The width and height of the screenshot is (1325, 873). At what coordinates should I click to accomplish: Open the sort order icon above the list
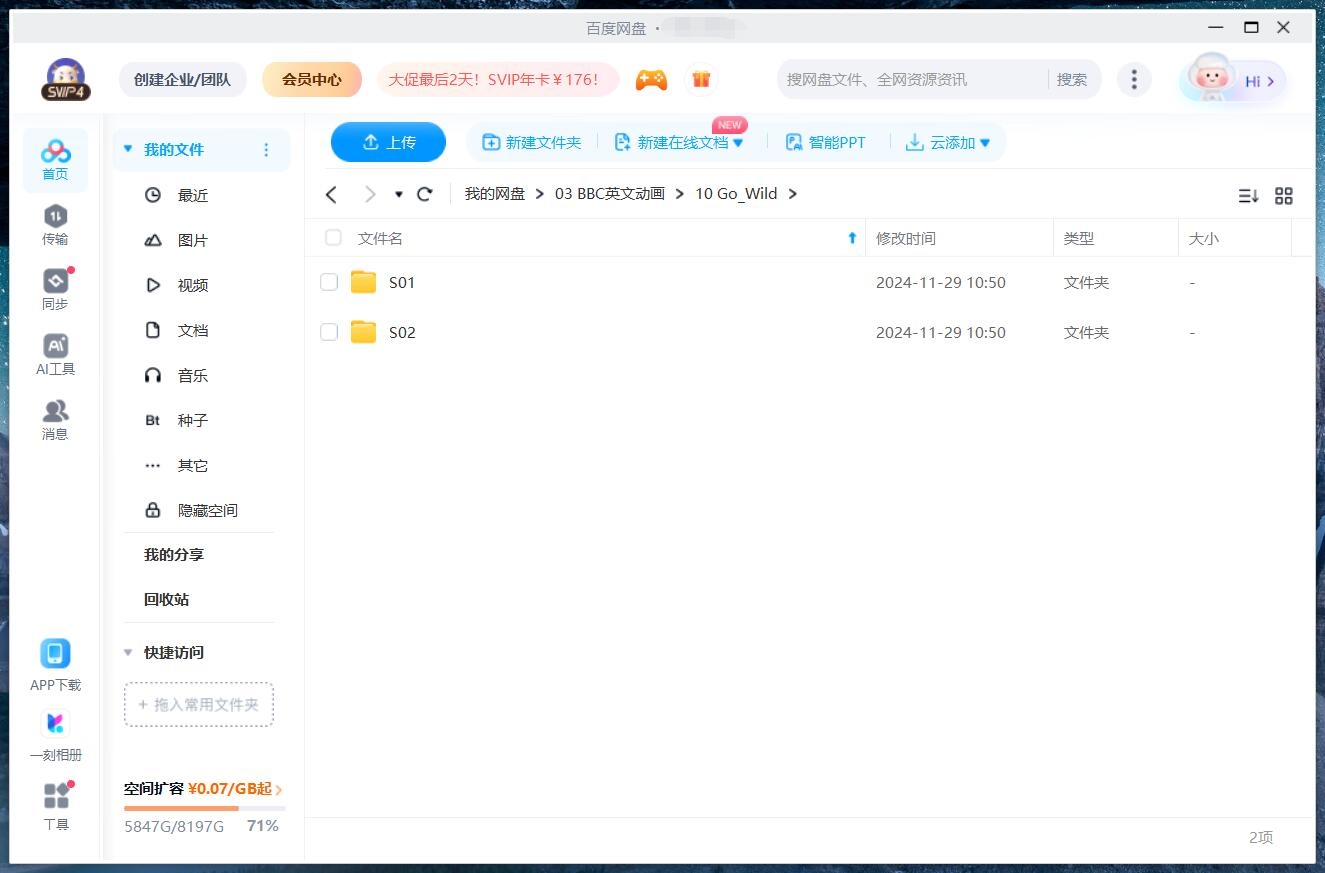(1248, 196)
